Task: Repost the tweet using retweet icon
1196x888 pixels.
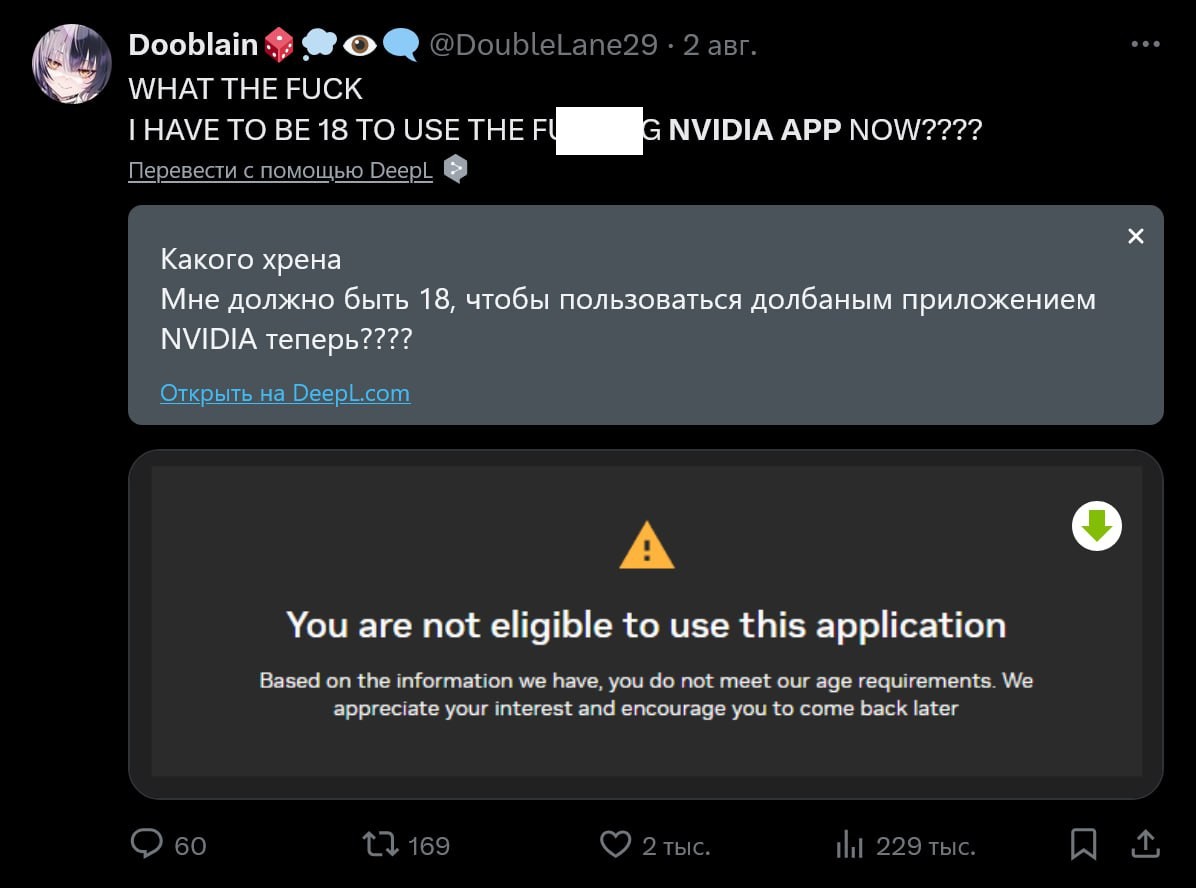Action: [379, 845]
